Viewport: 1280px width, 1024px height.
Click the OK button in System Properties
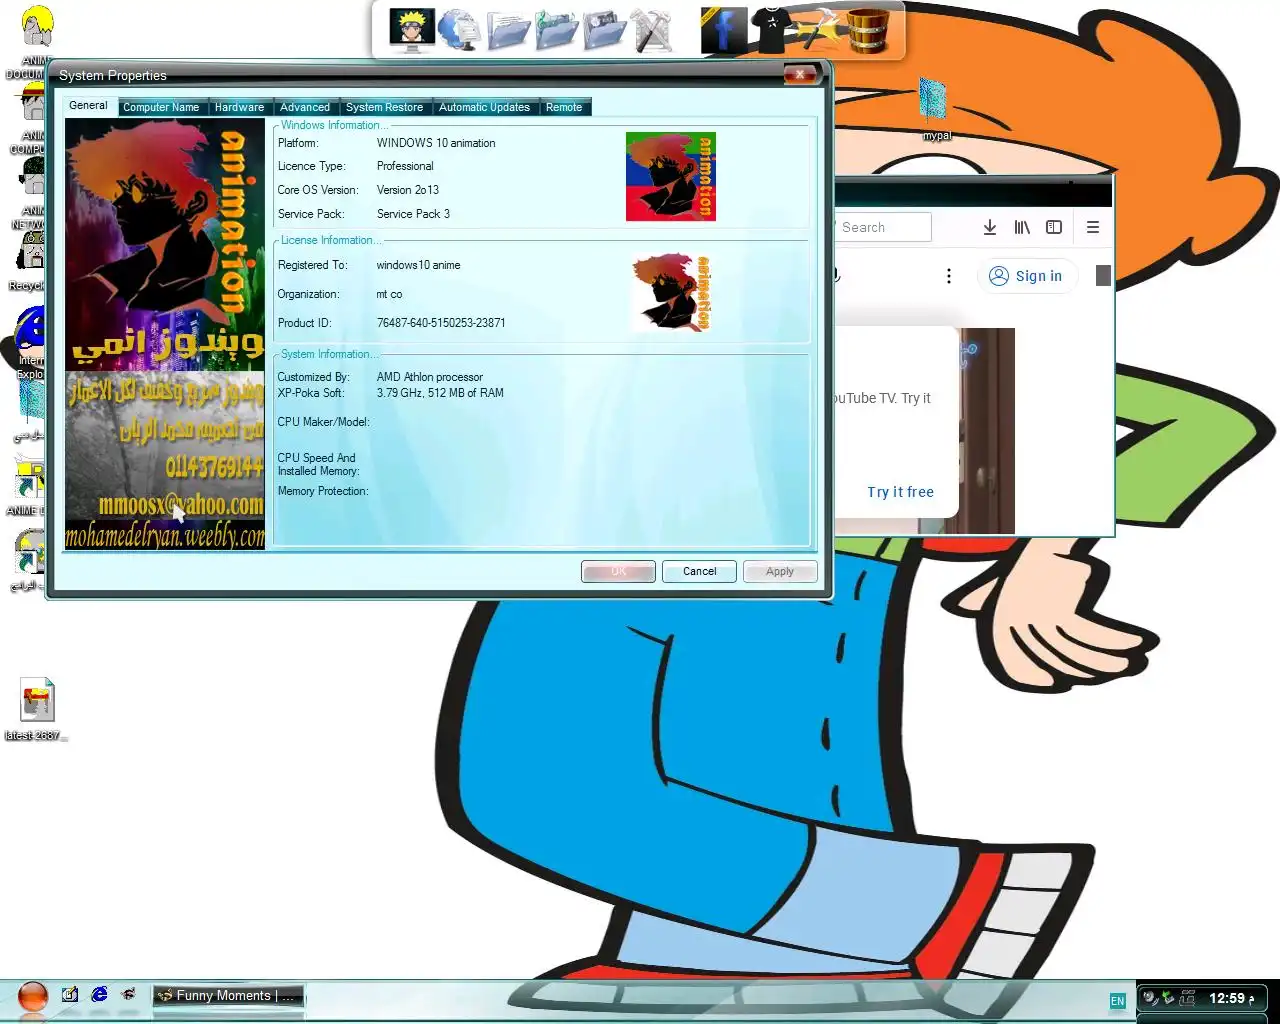pyautogui.click(x=618, y=571)
